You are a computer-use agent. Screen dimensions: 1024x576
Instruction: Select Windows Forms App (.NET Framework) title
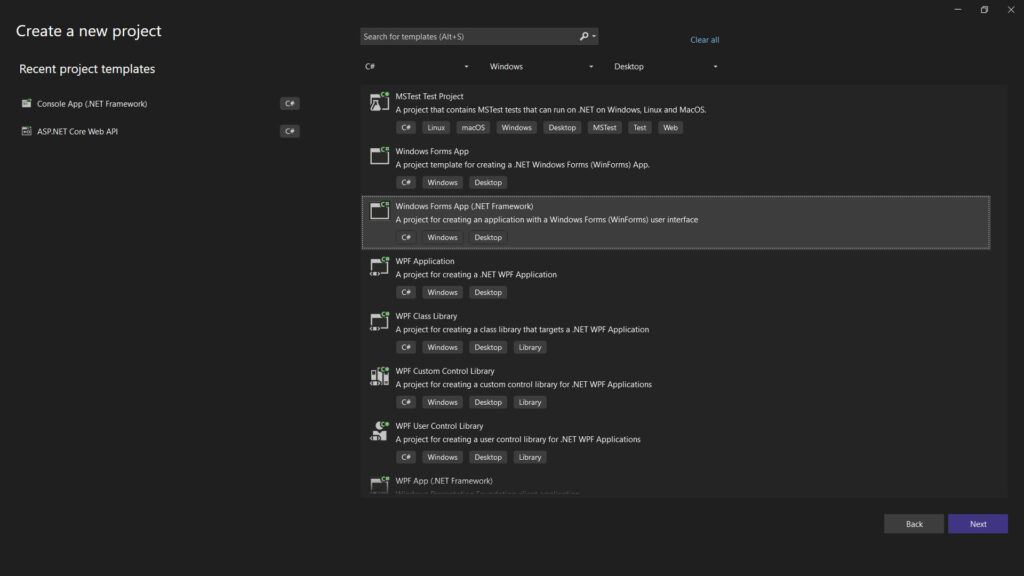click(x=464, y=206)
